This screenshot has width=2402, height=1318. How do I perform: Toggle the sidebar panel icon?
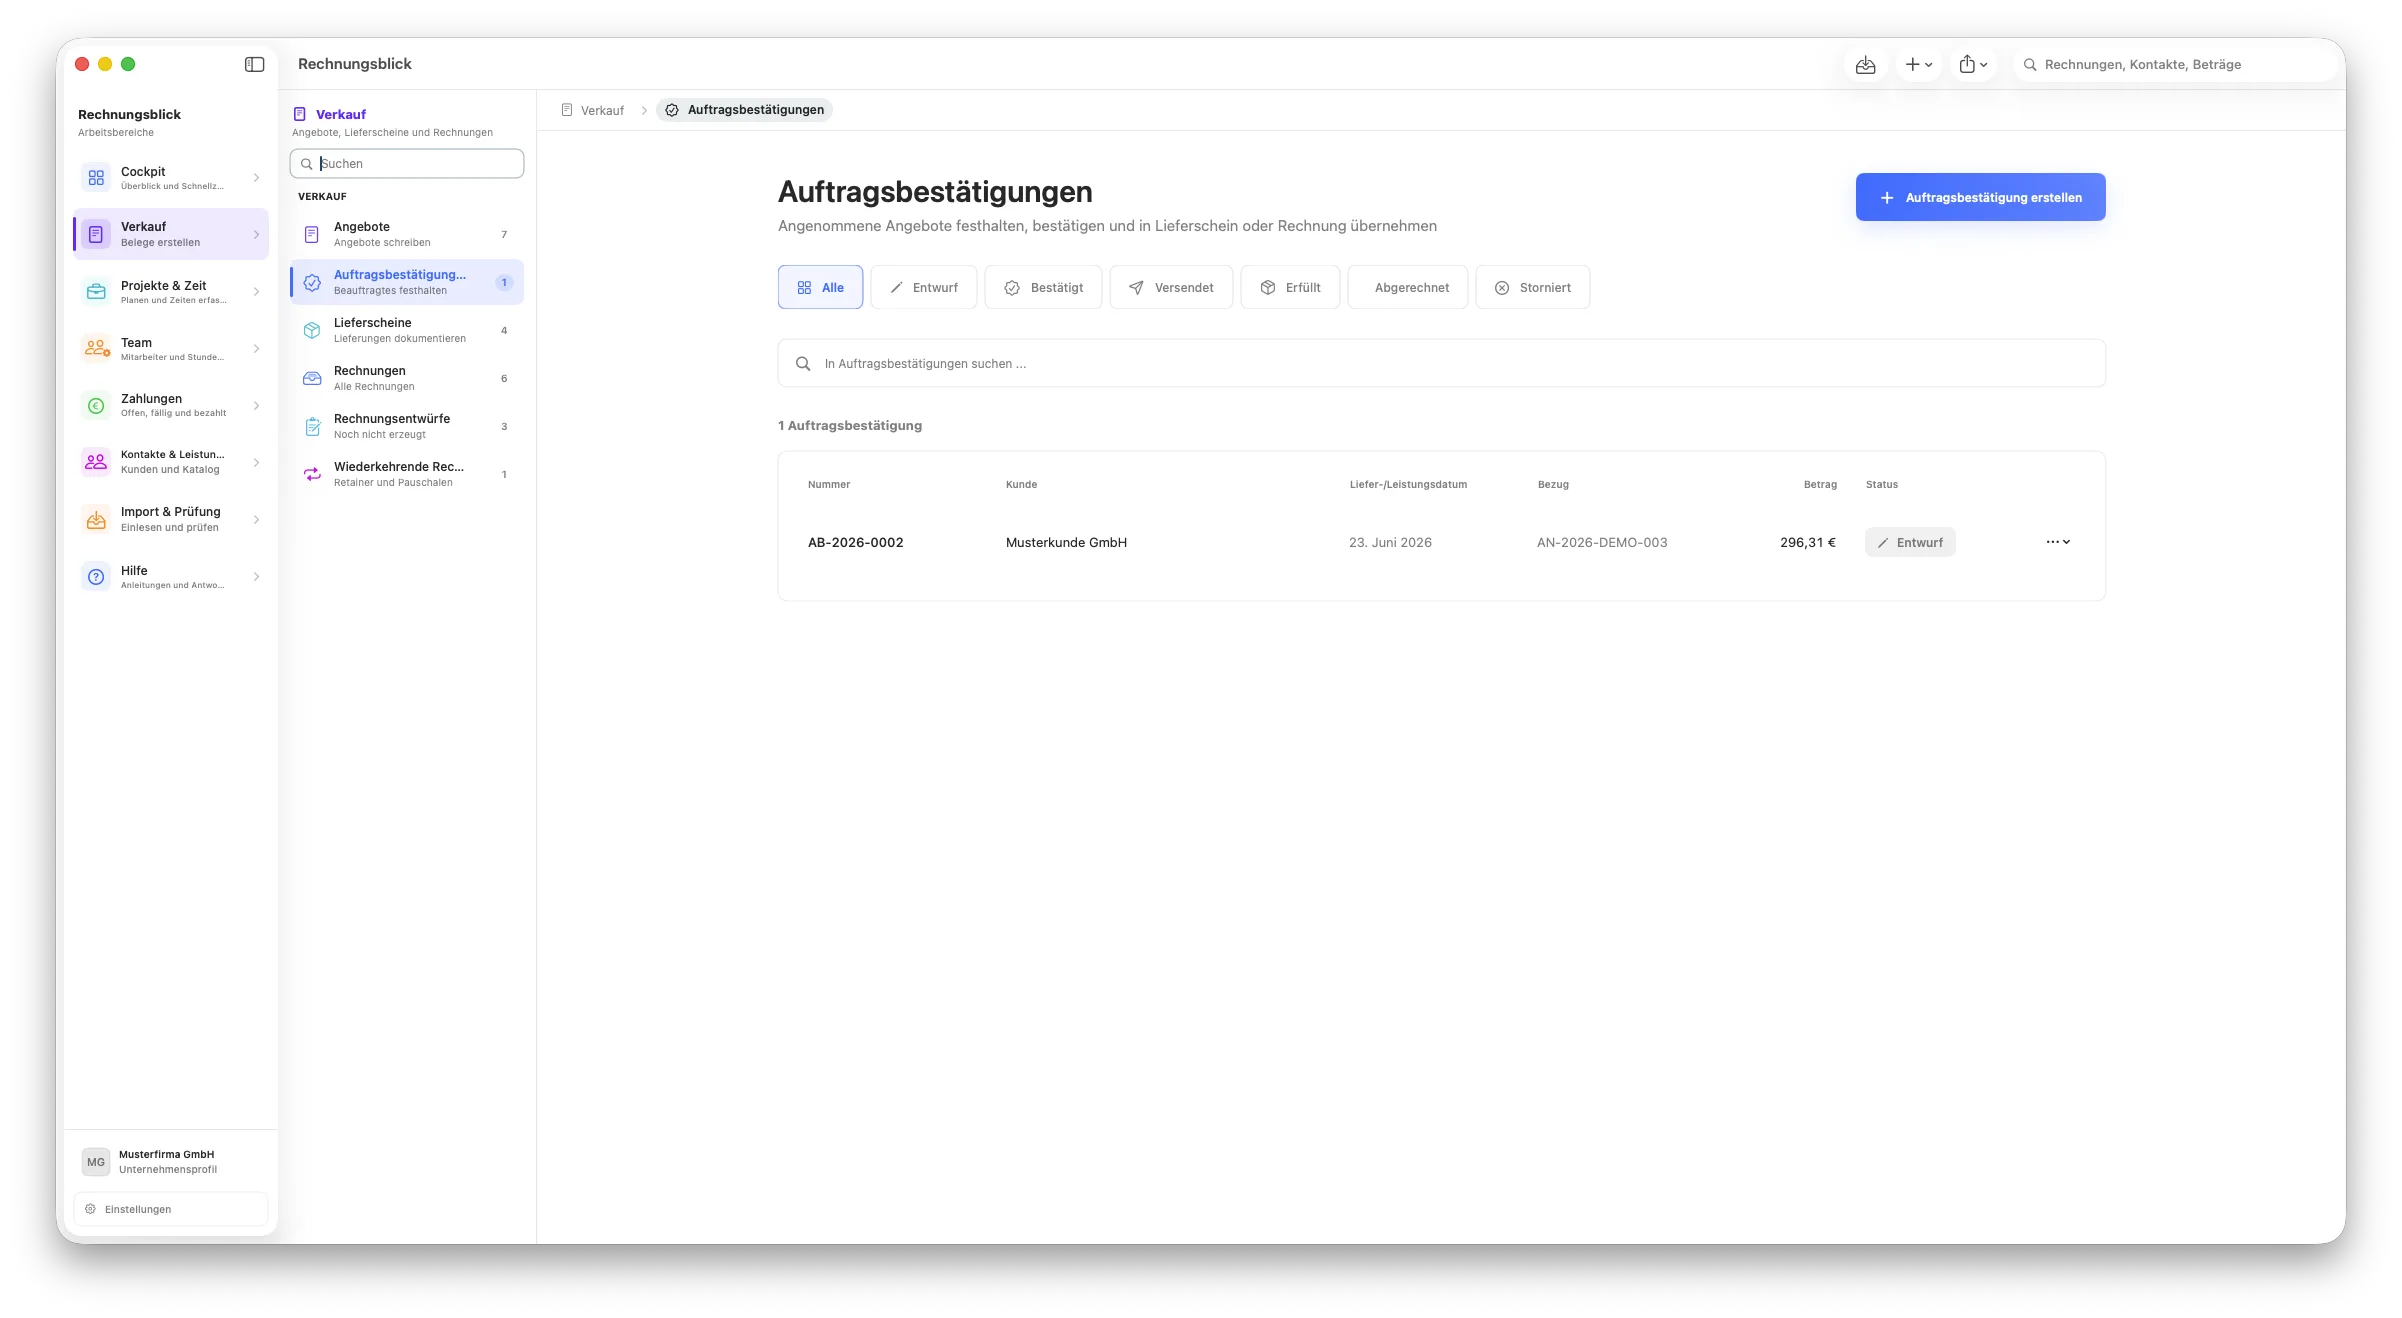pyautogui.click(x=254, y=64)
